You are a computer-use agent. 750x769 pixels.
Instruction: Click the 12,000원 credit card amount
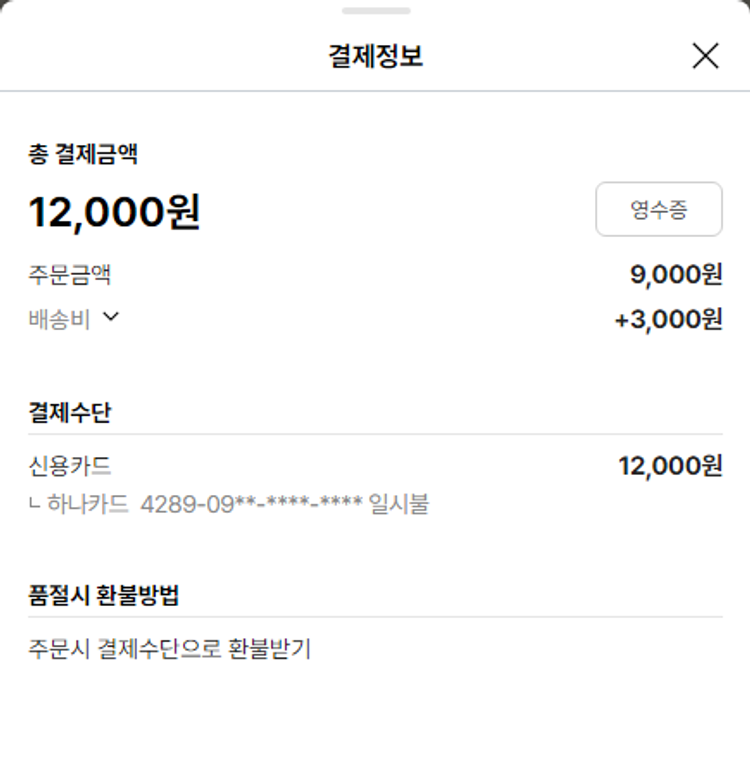pyautogui.click(x=670, y=466)
